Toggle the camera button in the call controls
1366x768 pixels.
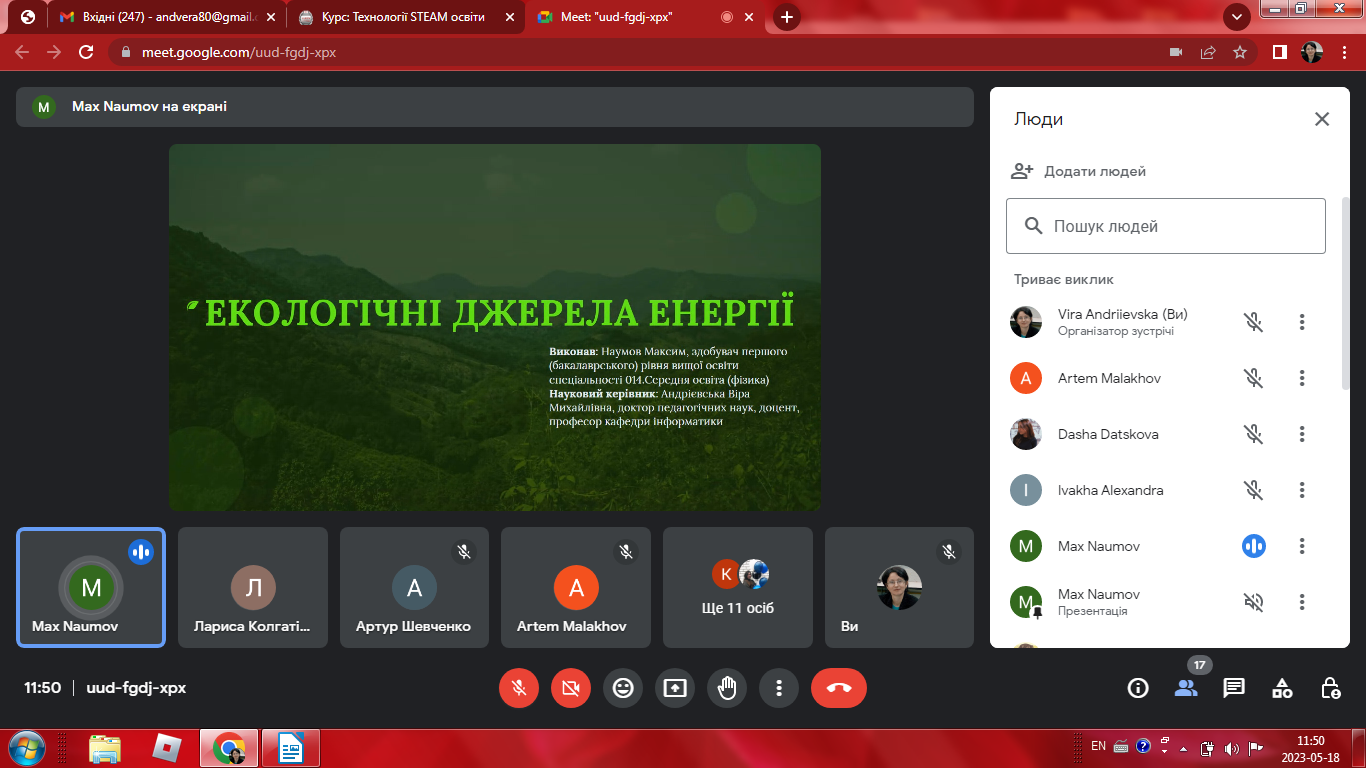point(571,688)
